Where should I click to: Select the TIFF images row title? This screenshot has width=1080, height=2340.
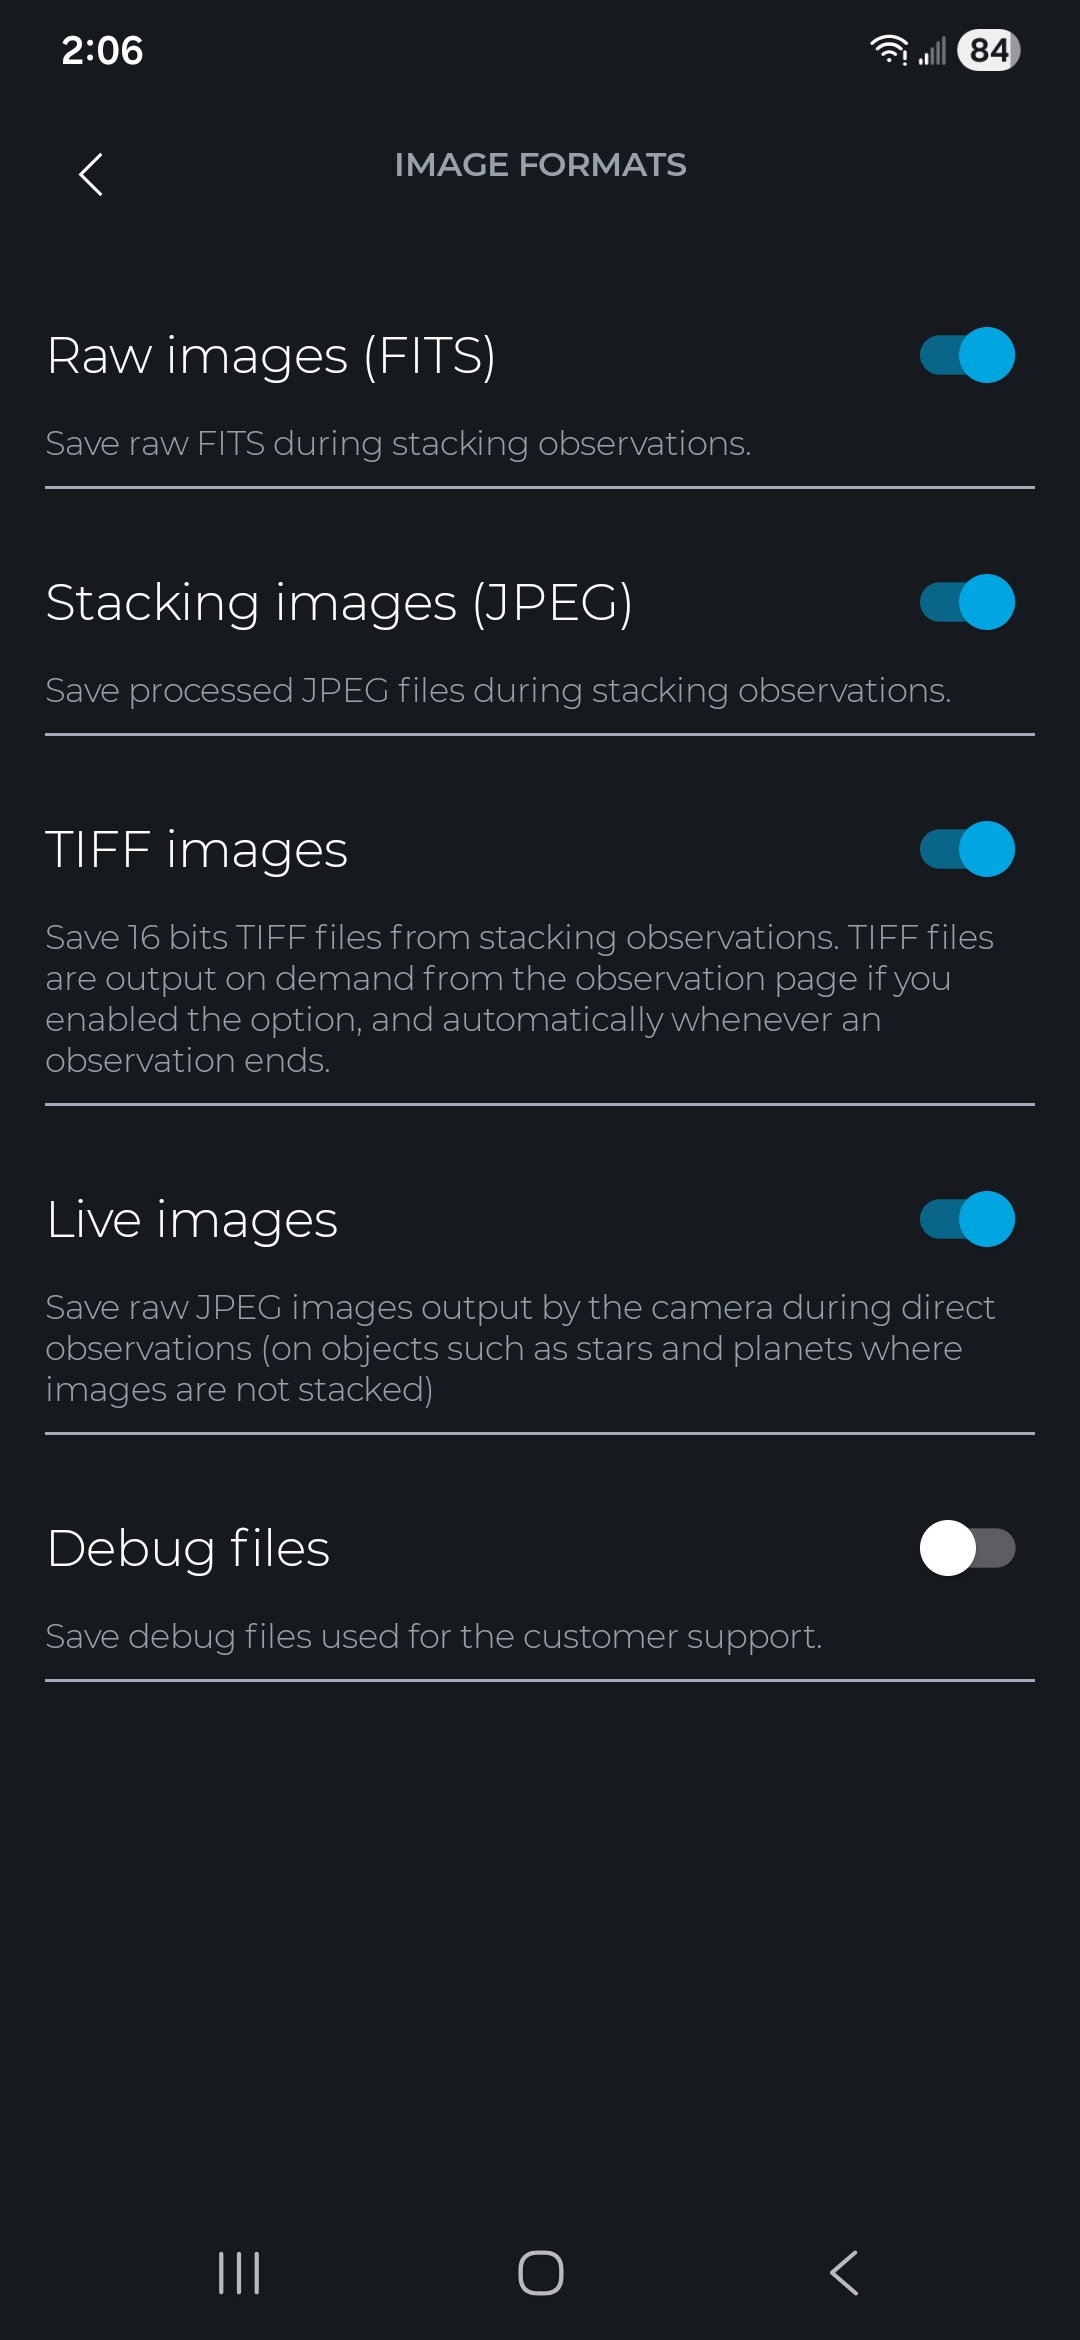tap(197, 850)
